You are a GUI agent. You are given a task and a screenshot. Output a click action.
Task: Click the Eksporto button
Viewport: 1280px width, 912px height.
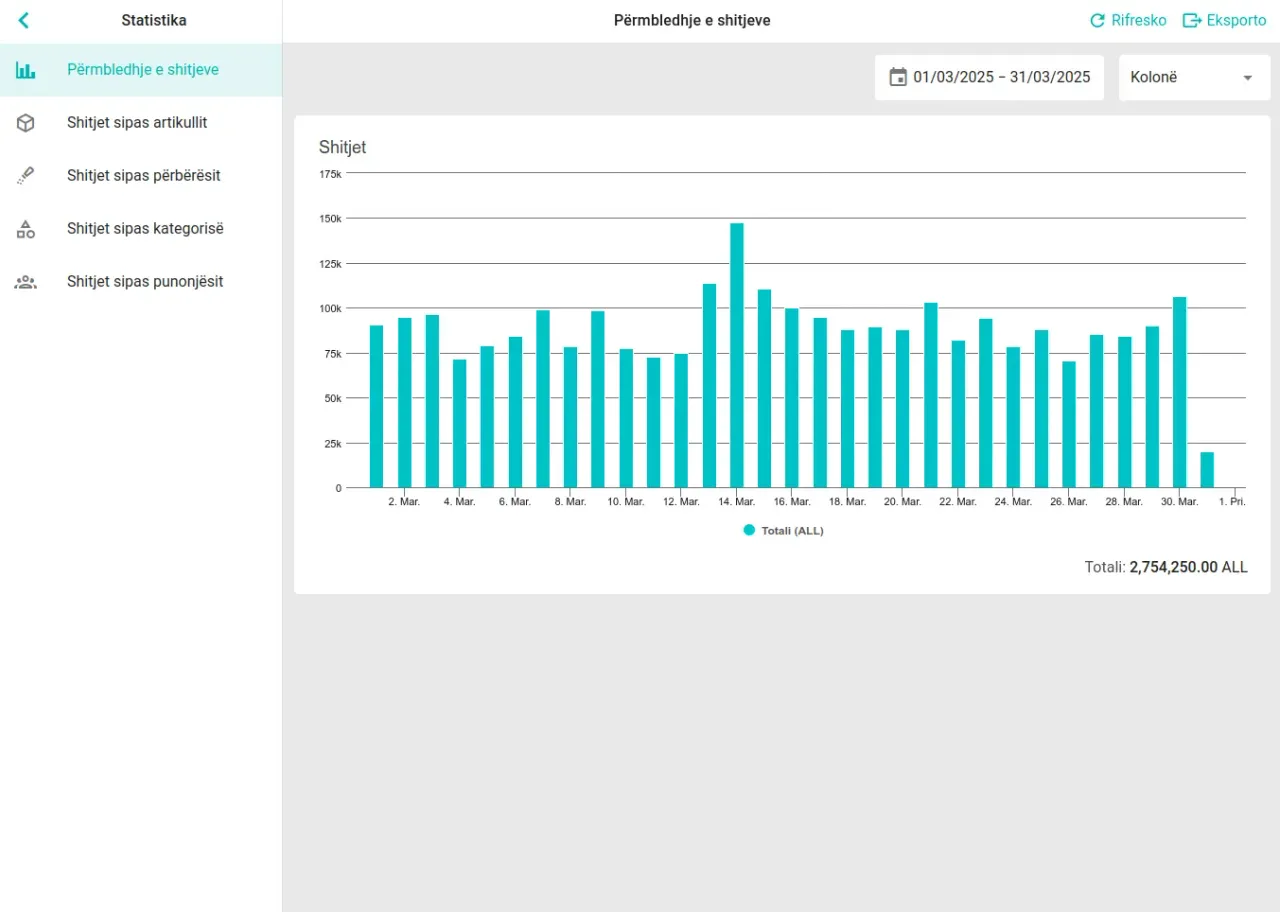pyautogui.click(x=1224, y=20)
